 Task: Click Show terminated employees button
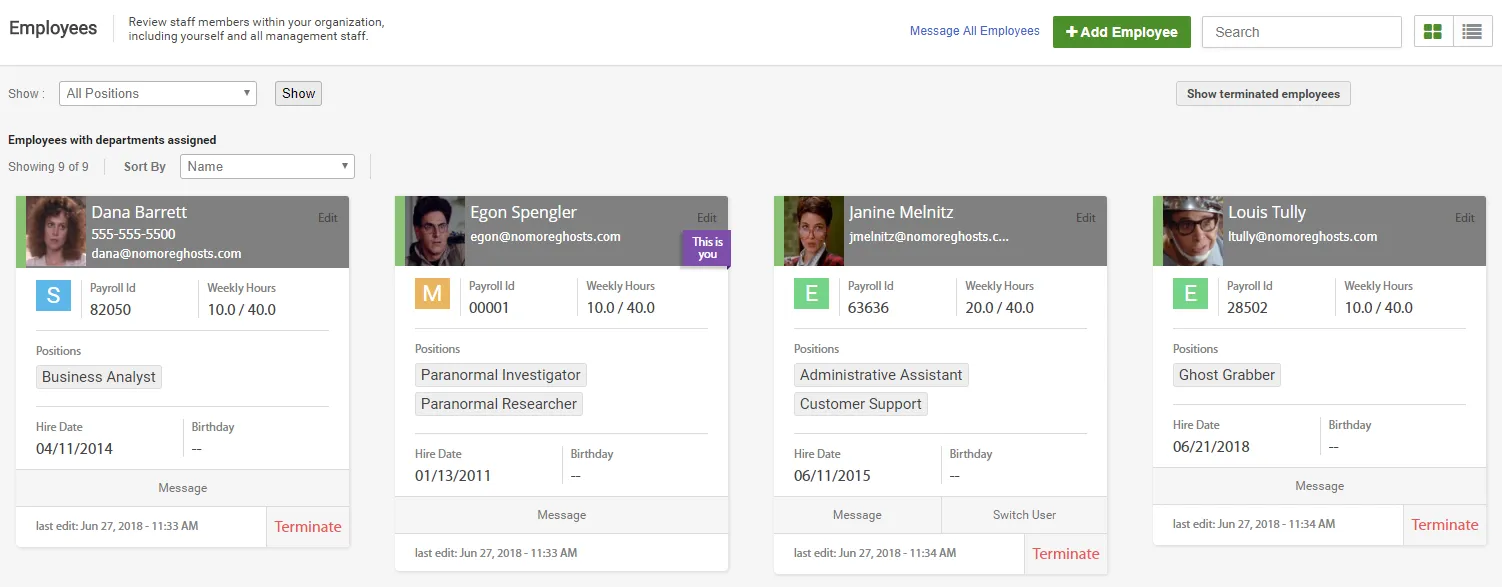pos(1263,94)
